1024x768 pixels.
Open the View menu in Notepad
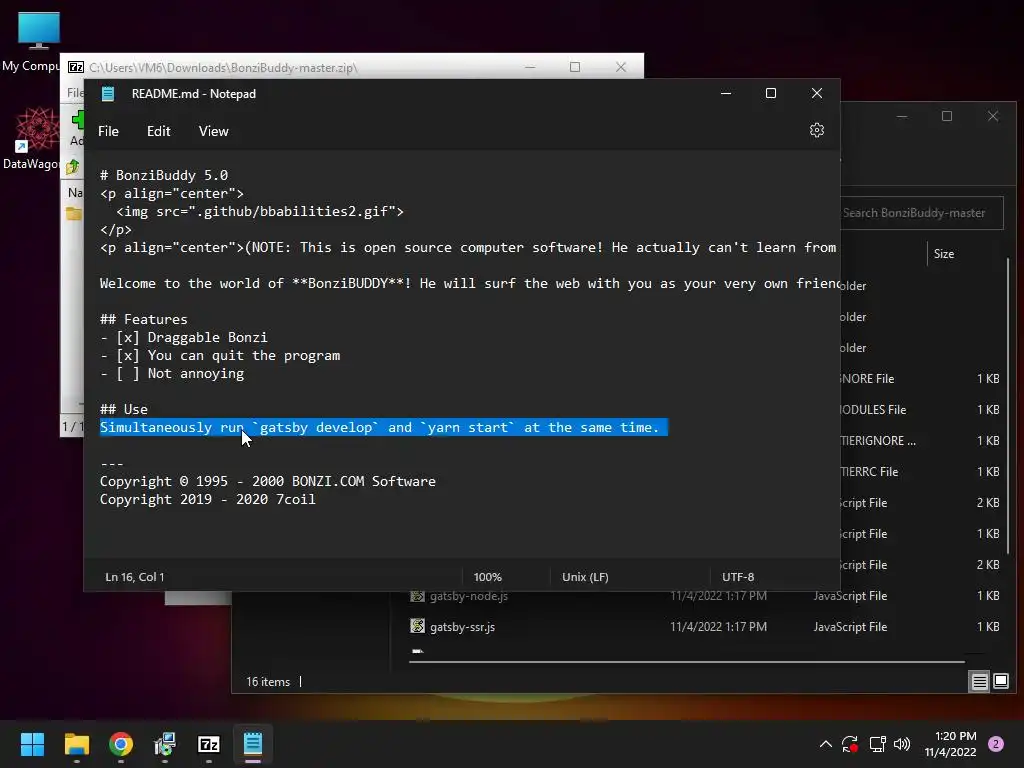pos(214,131)
